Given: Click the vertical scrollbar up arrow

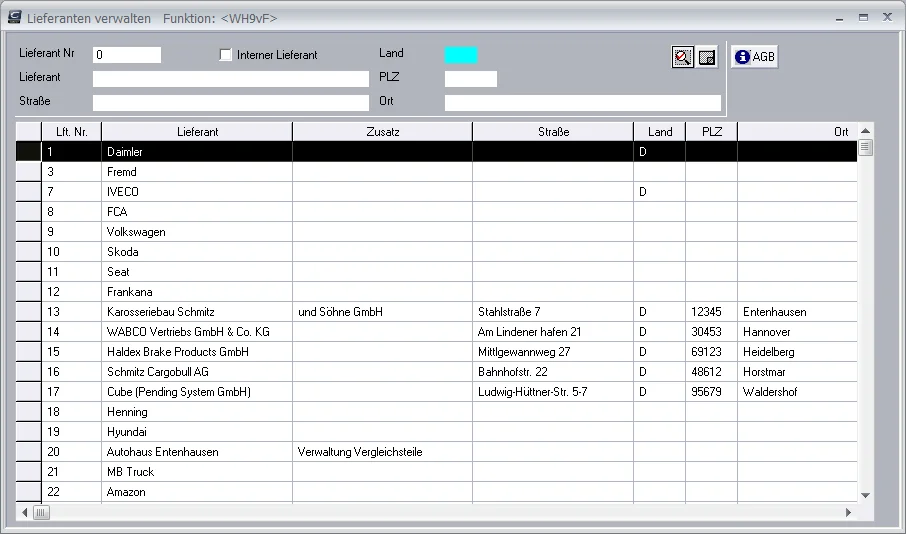Looking at the screenshot, I should click(865, 131).
